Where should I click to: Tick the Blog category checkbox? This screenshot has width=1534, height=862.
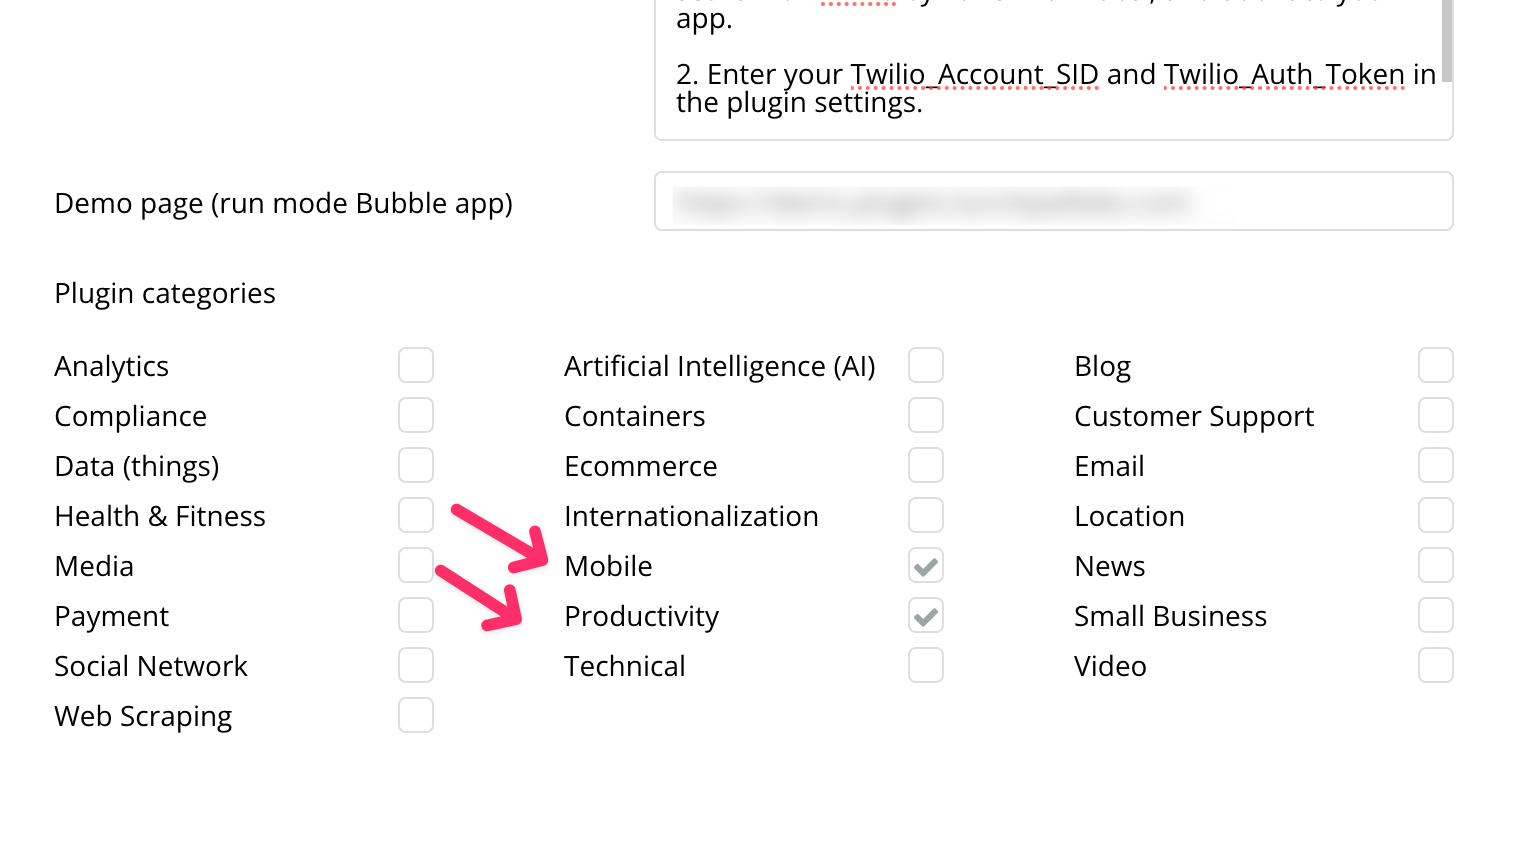click(x=1436, y=365)
